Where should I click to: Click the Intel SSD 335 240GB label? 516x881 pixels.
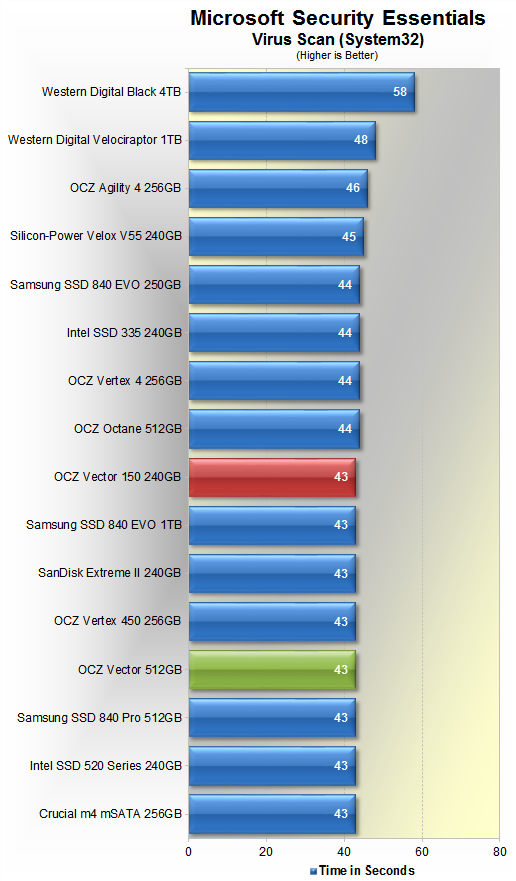pos(124,333)
